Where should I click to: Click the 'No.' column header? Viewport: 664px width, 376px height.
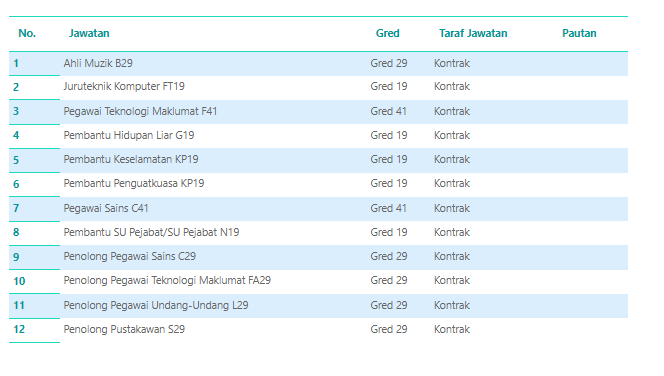(27, 33)
